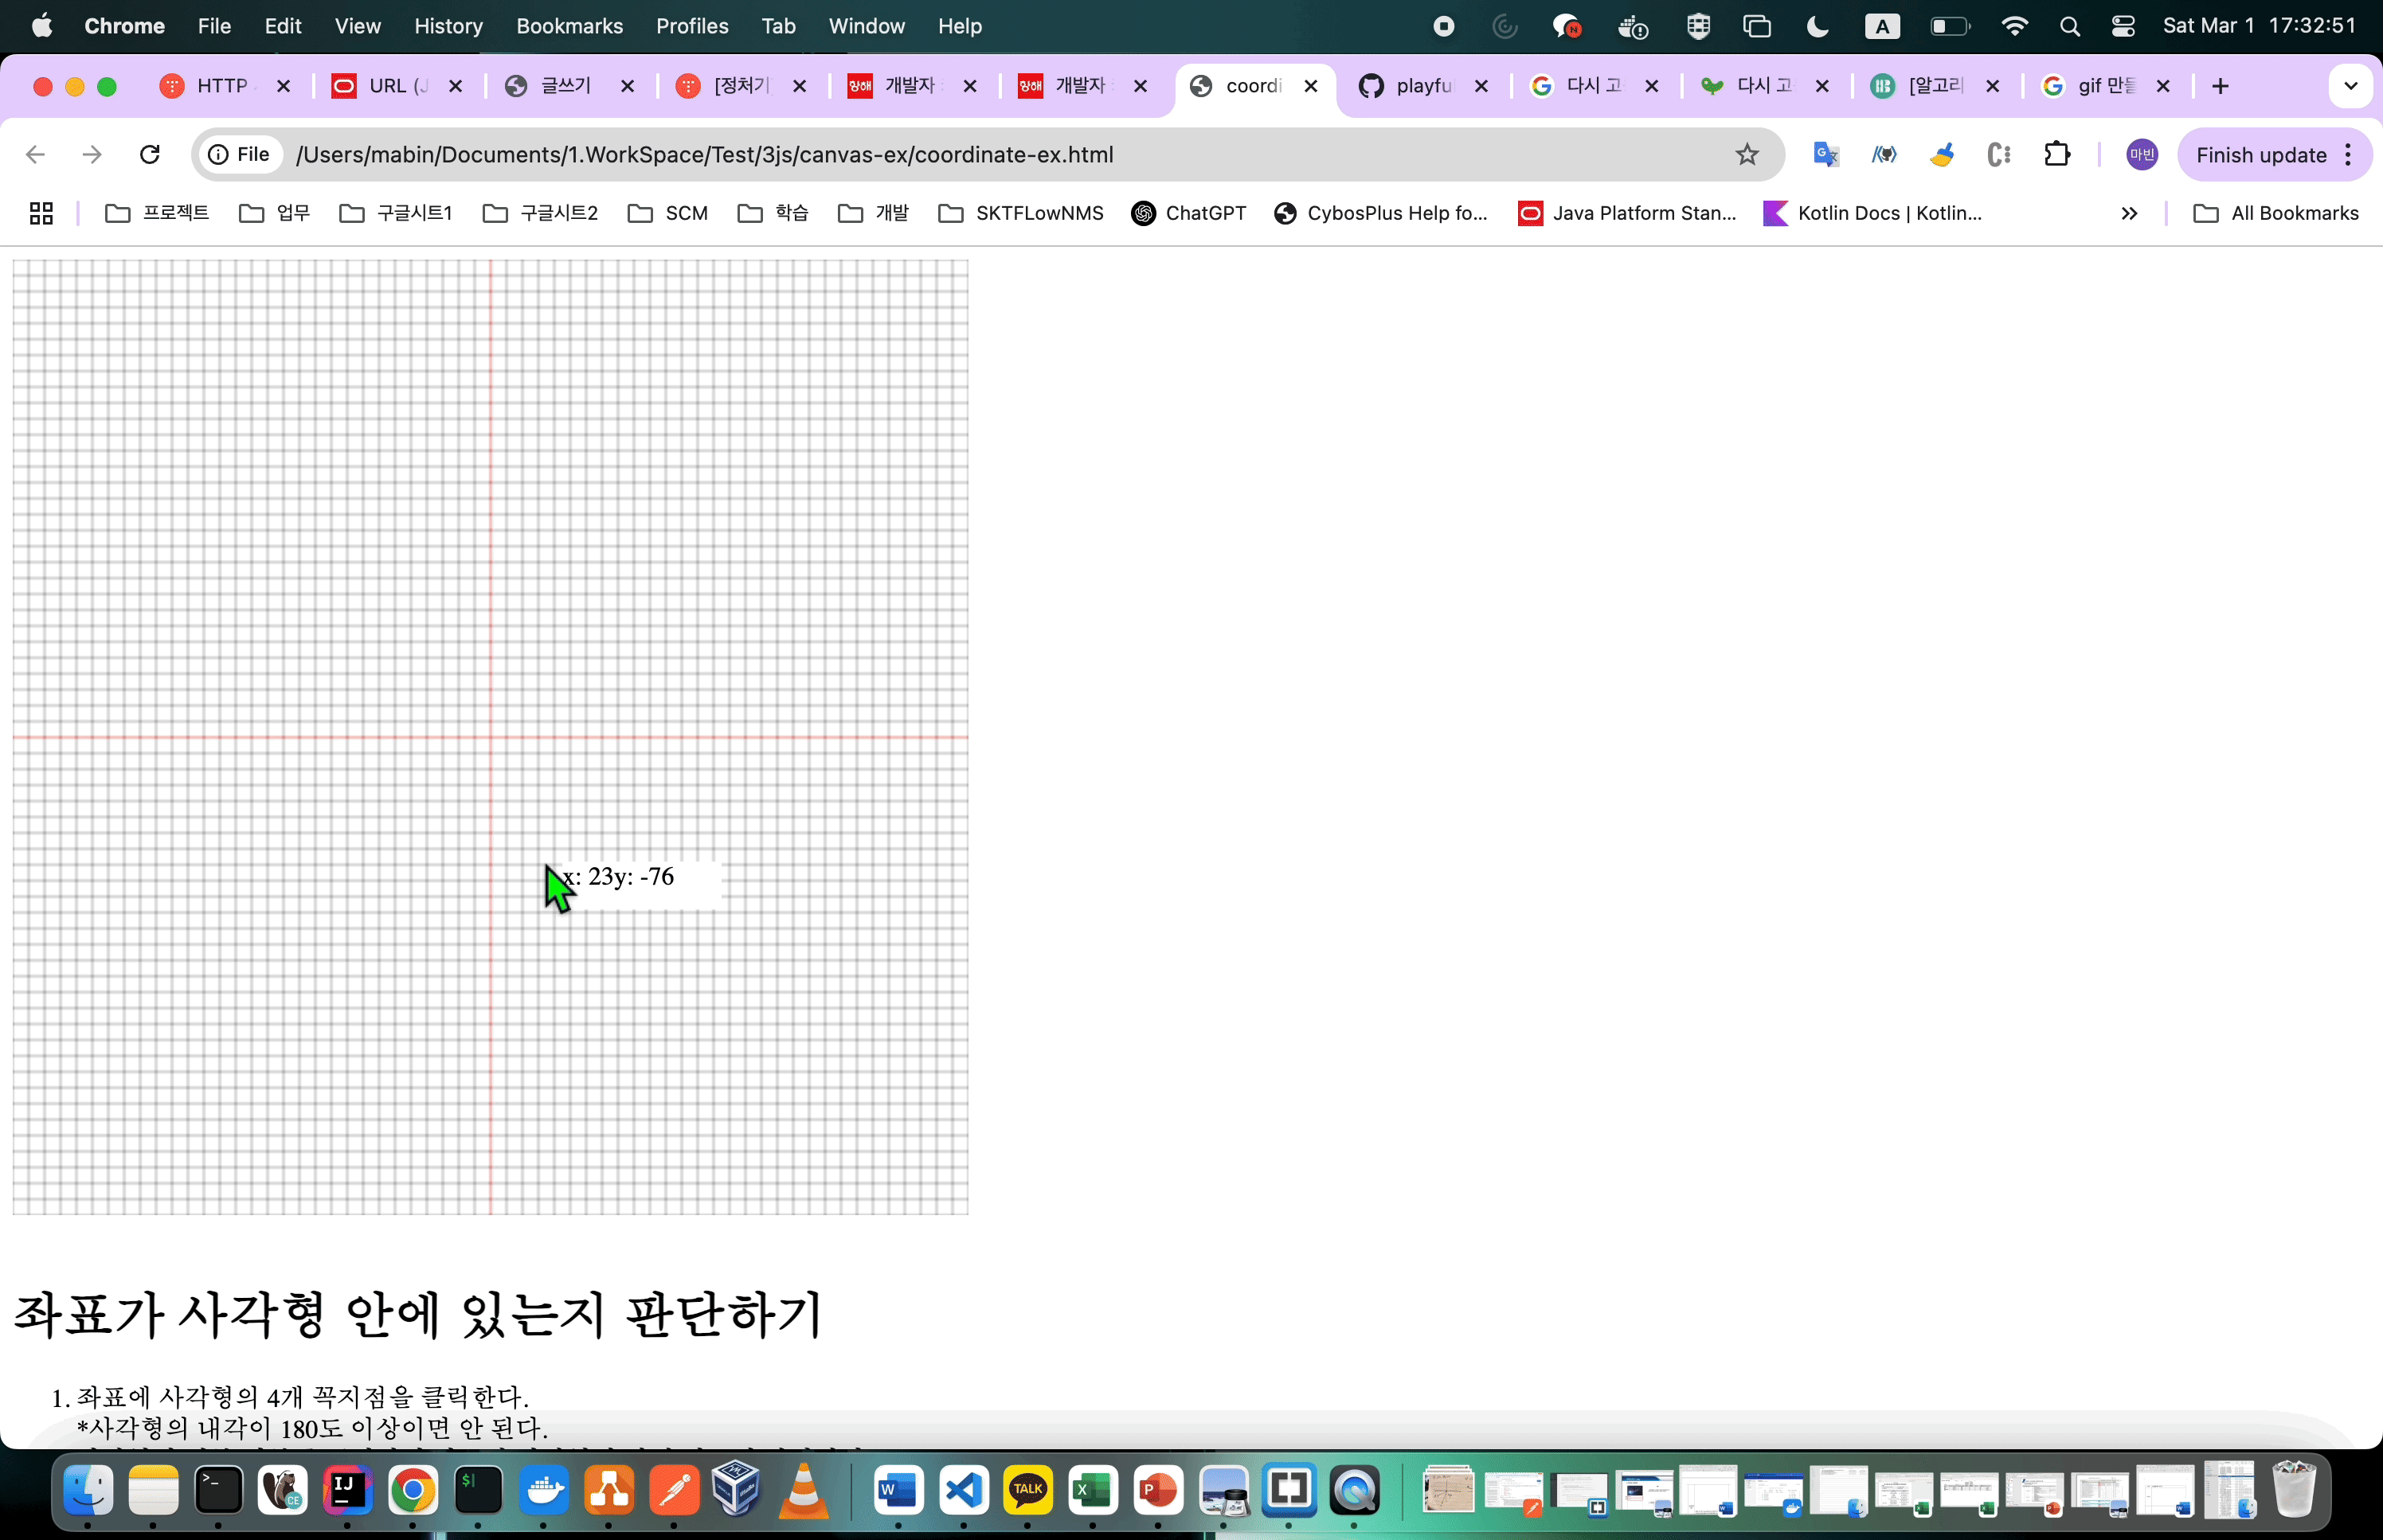Viewport: 2383px width, 1540px height.
Task: Toggle the Focus moon icon
Action: [x=1817, y=26]
